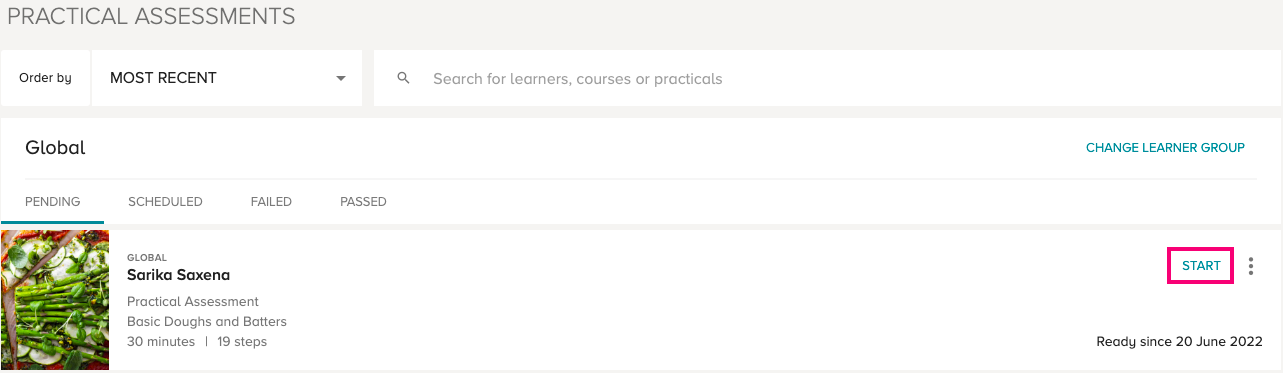The width and height of the screenshot is (1283, 373).
Task: Click the Practical Assessment label text
Action: (x=193, y=301)
